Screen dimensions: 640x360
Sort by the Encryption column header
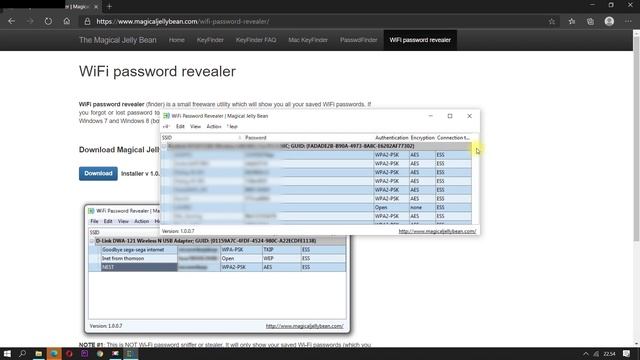coord(422,138)
